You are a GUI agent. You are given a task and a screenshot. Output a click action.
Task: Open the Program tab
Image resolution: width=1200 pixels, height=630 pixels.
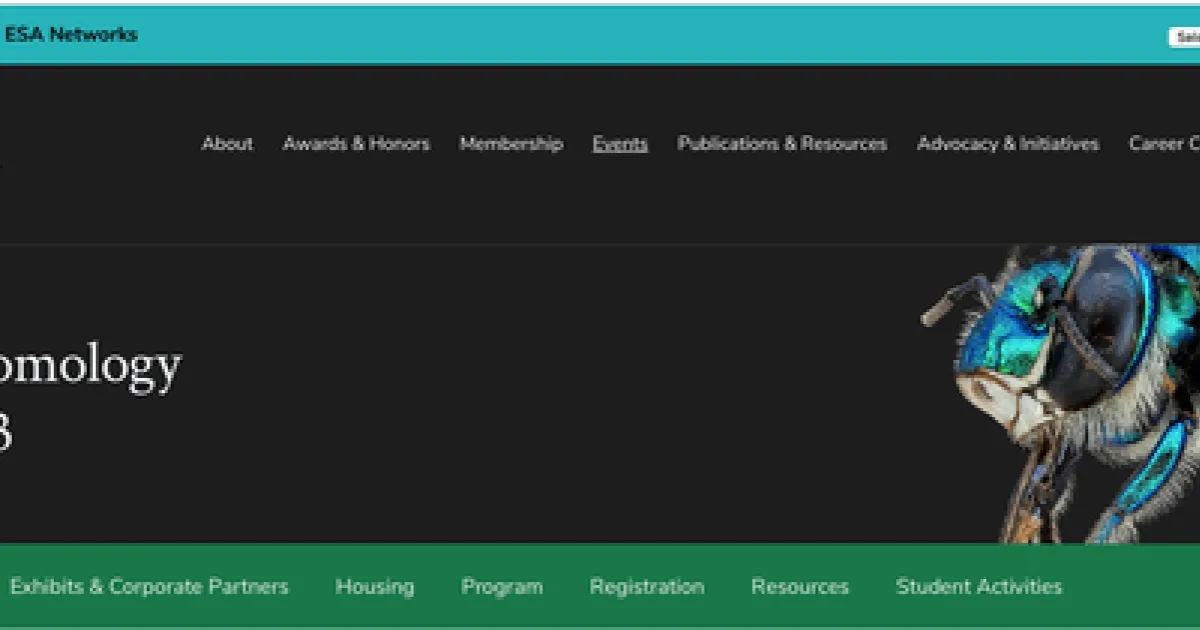pyautogui.click(x=502, y=587)
